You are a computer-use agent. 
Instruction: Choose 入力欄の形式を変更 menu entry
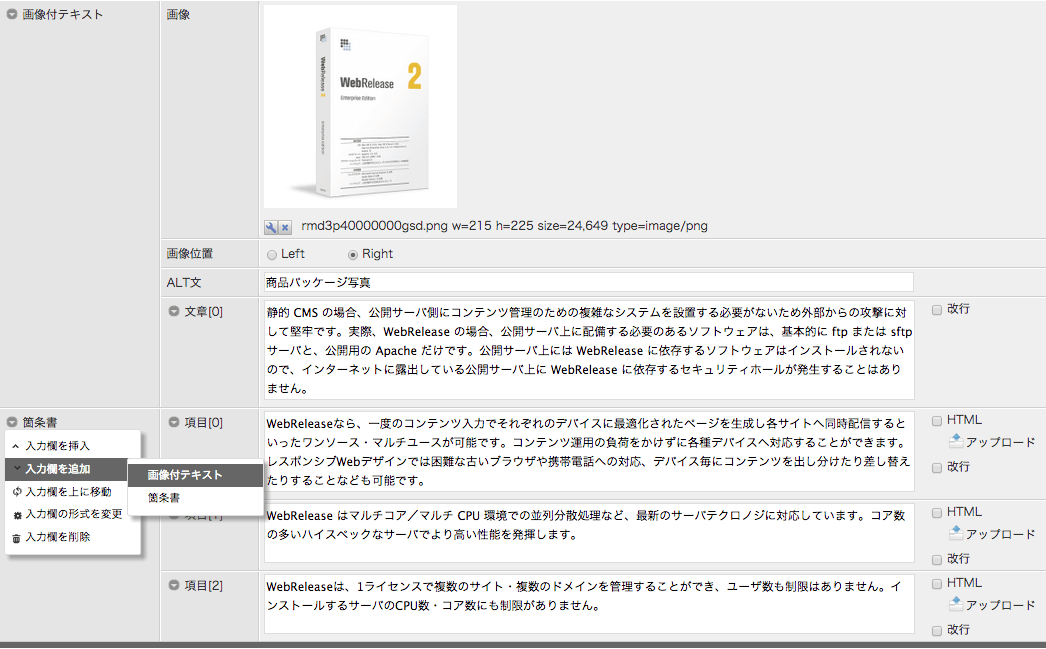tap(72, 514)
